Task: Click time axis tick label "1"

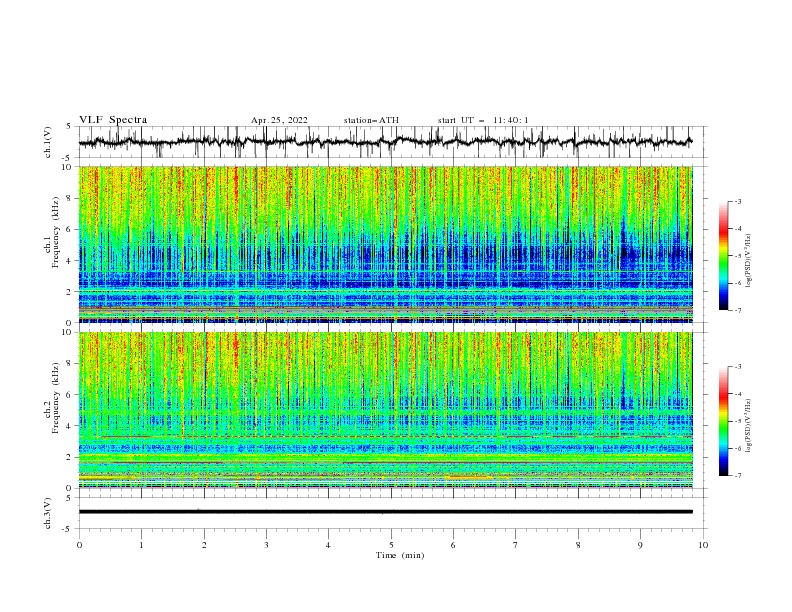Action: point(141,545)
